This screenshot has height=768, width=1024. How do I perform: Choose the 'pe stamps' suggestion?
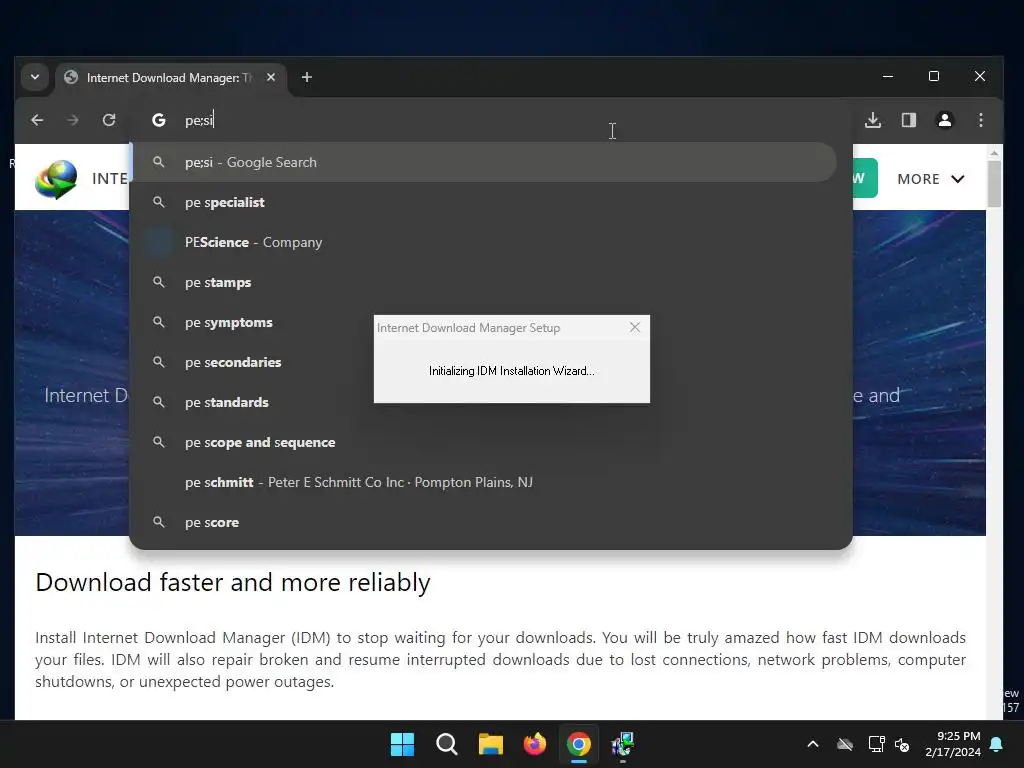tap(484, 282)
